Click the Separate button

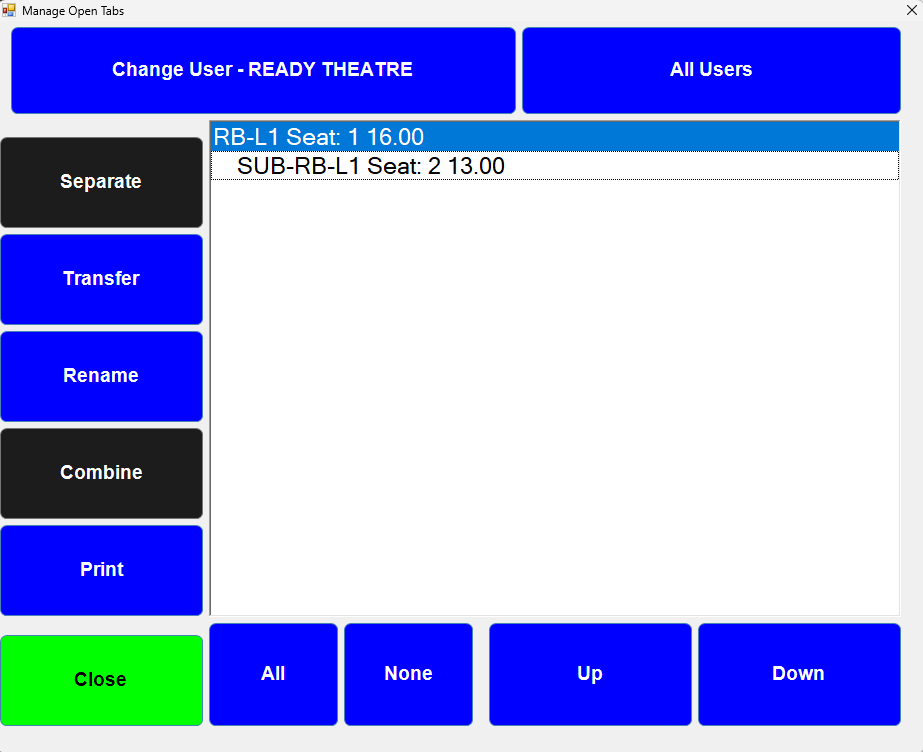click(101, 182)
